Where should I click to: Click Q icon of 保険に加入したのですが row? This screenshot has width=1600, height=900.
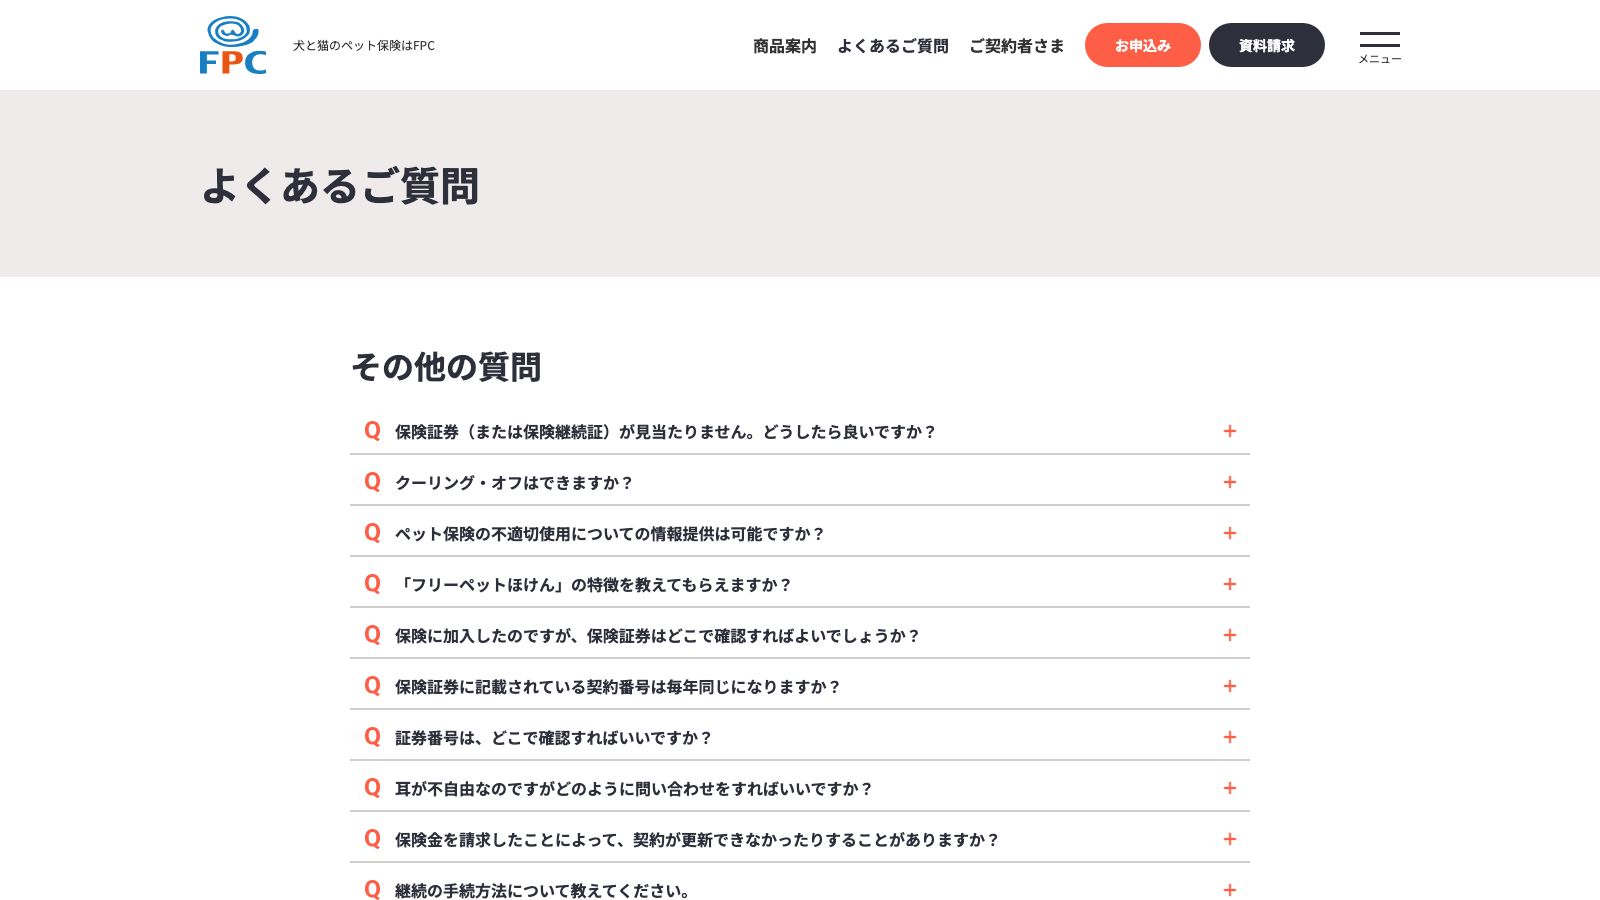(x=372, y=635)
